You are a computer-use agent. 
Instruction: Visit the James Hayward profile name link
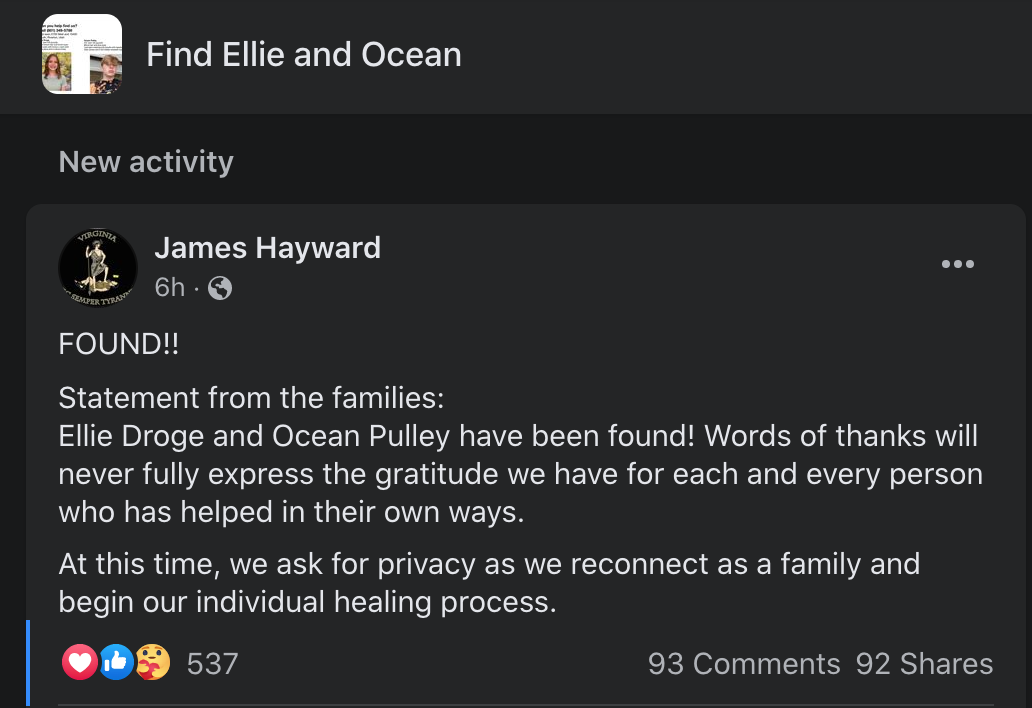click(x=267, y=247)
